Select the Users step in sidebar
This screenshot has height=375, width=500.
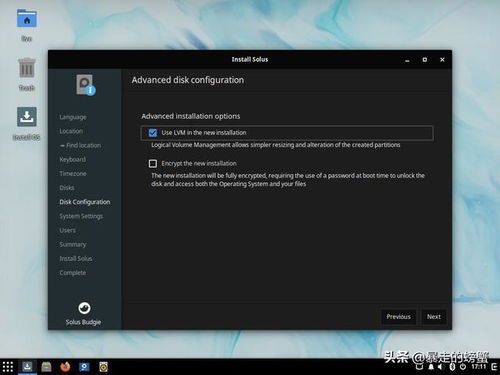67,230
